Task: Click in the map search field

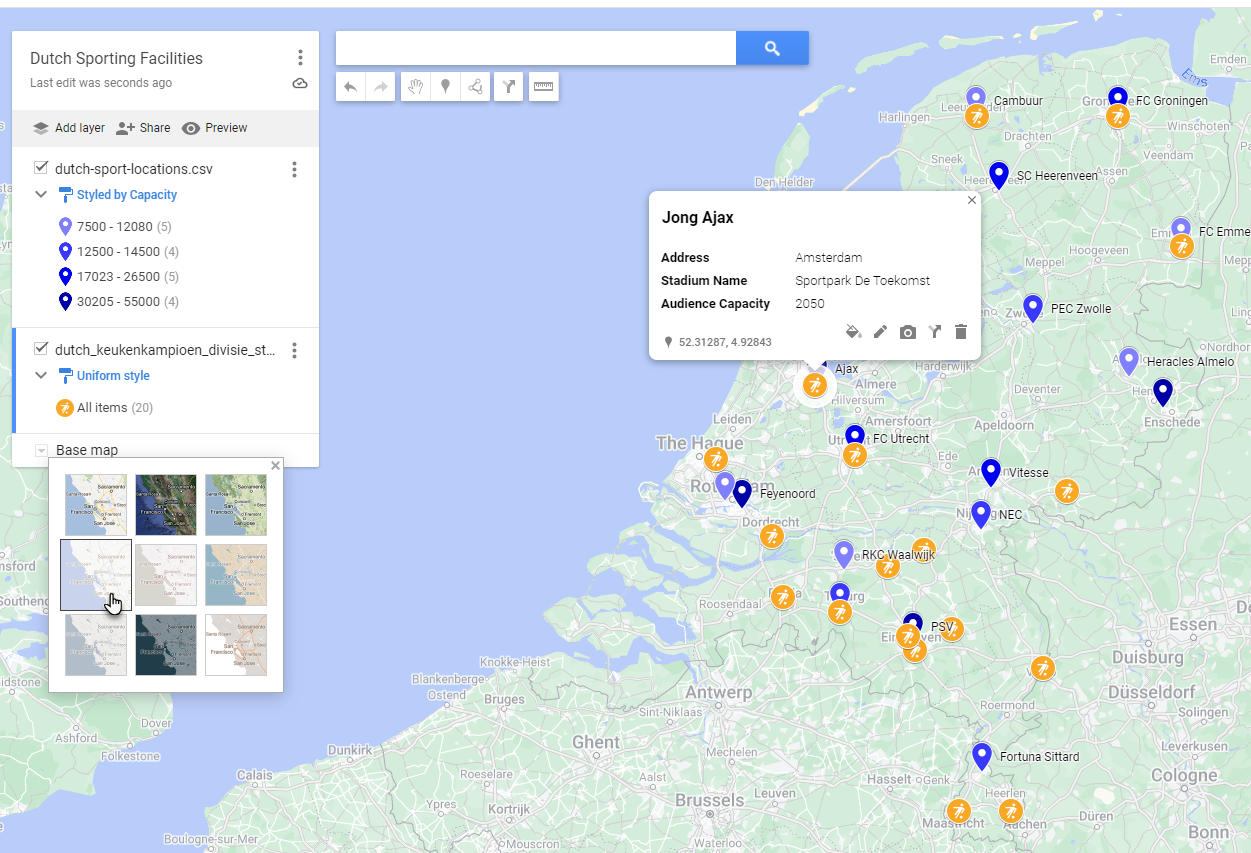Action: (536, 48)
